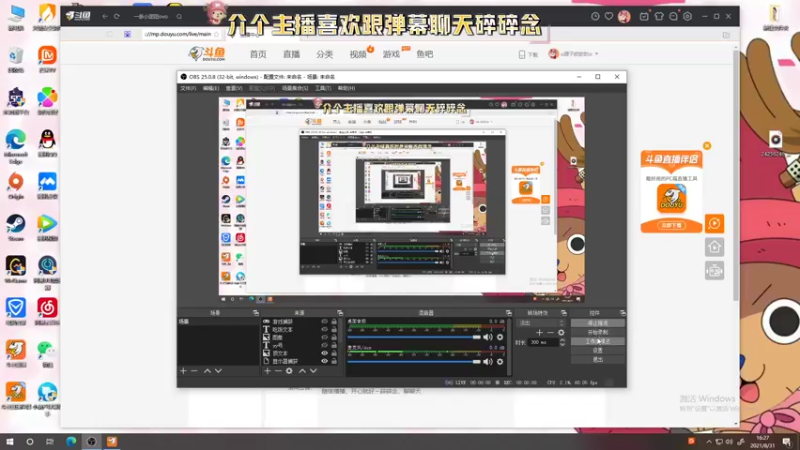Viewport: 800px width, 450px height.
Task: Click the heart favorites icon in title bar
Action: click(609, 16)
